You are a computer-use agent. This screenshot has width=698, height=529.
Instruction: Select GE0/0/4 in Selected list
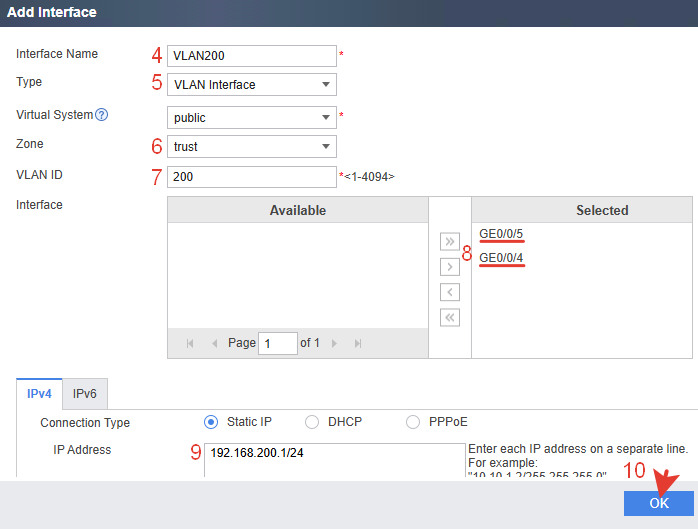[x=501, y=258]
